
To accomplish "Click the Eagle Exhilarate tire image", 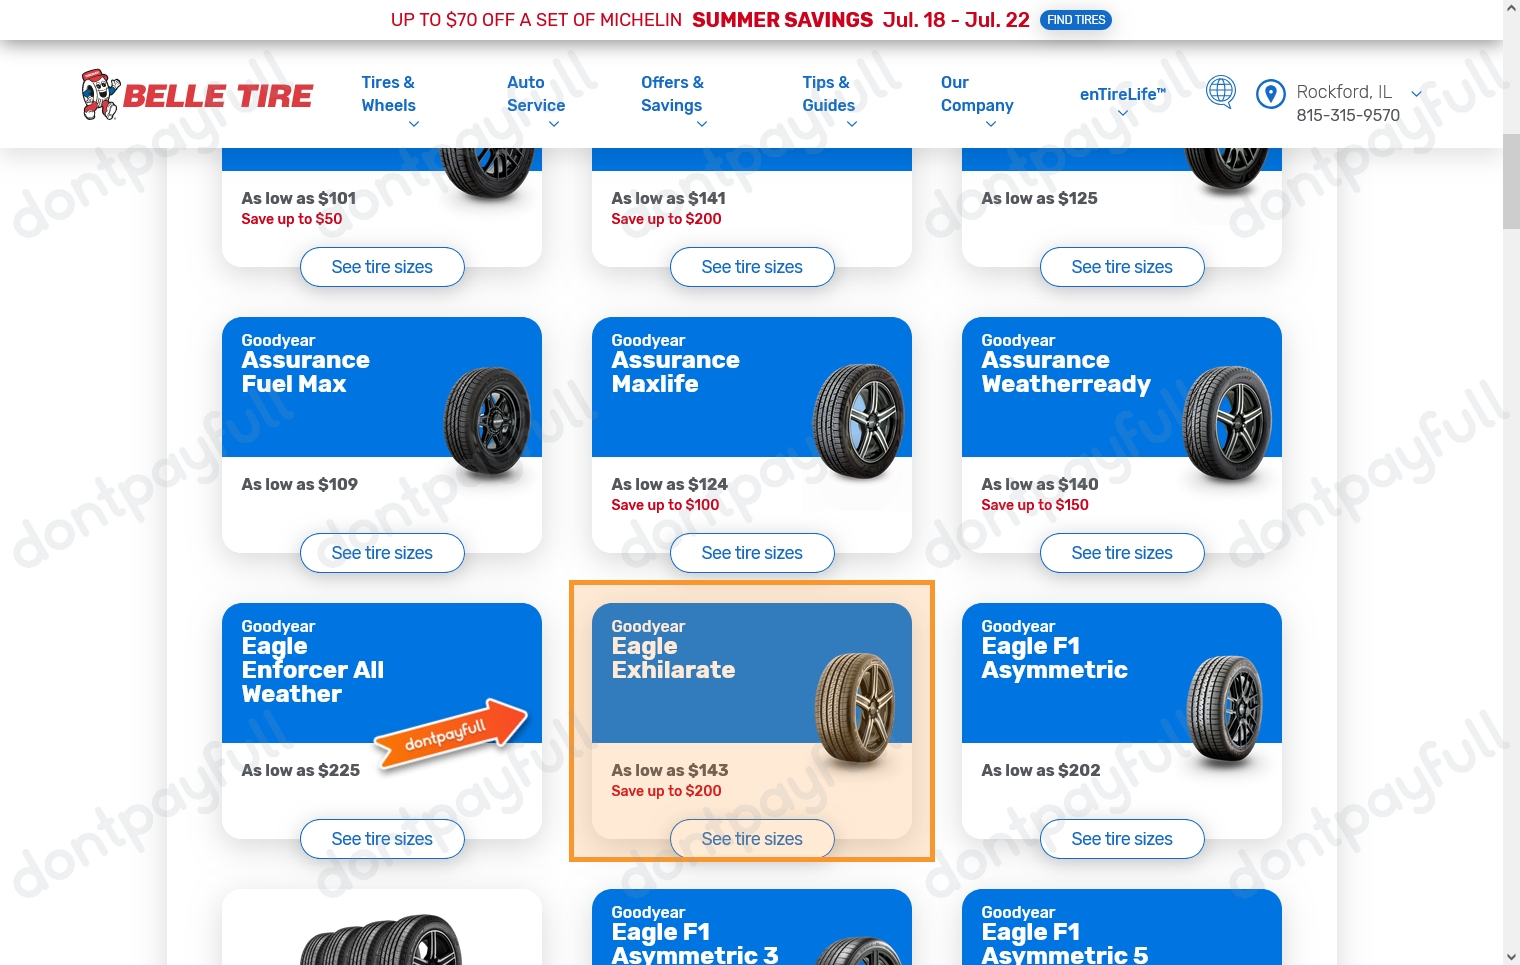I will pyautogui.click(x=855, y=709).
